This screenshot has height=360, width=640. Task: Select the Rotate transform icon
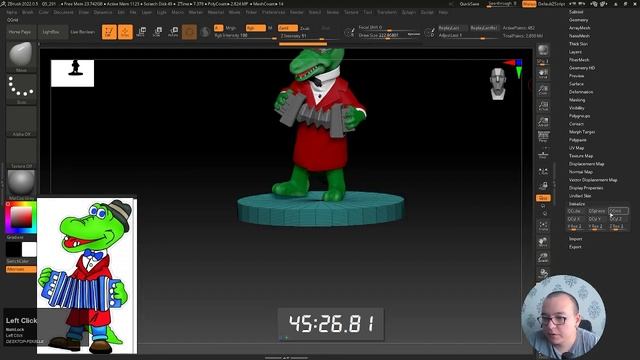coord(173,32)
